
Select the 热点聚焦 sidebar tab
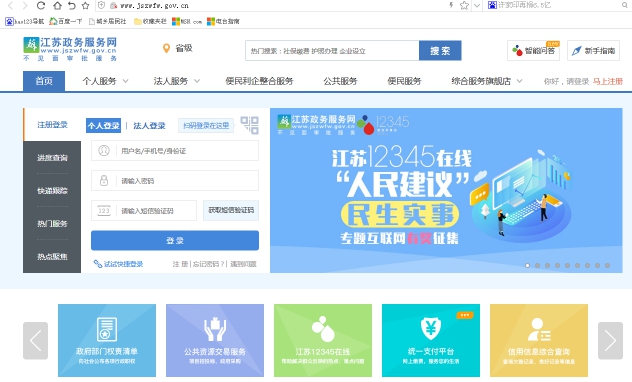(x=52, y=257)
